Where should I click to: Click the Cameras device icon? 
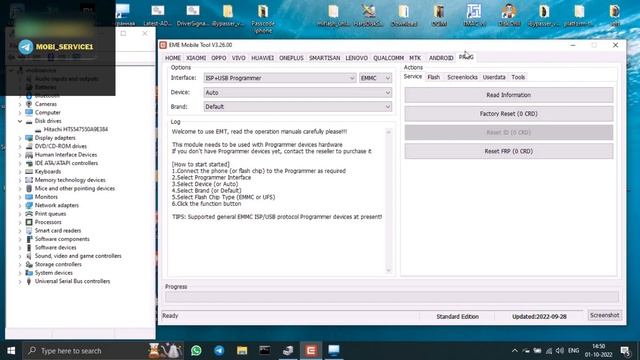(29, 104)
